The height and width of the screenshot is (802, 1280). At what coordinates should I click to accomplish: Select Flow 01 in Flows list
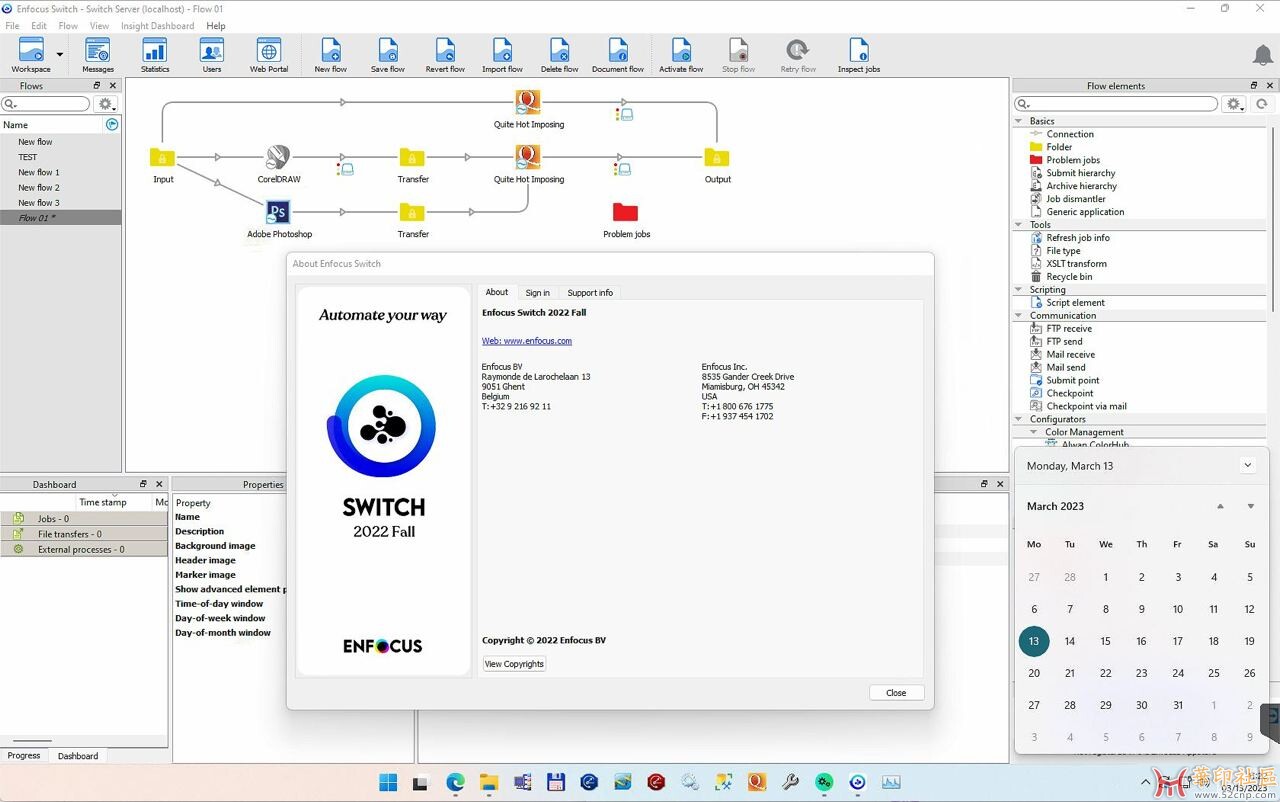(x=61, y=218)
